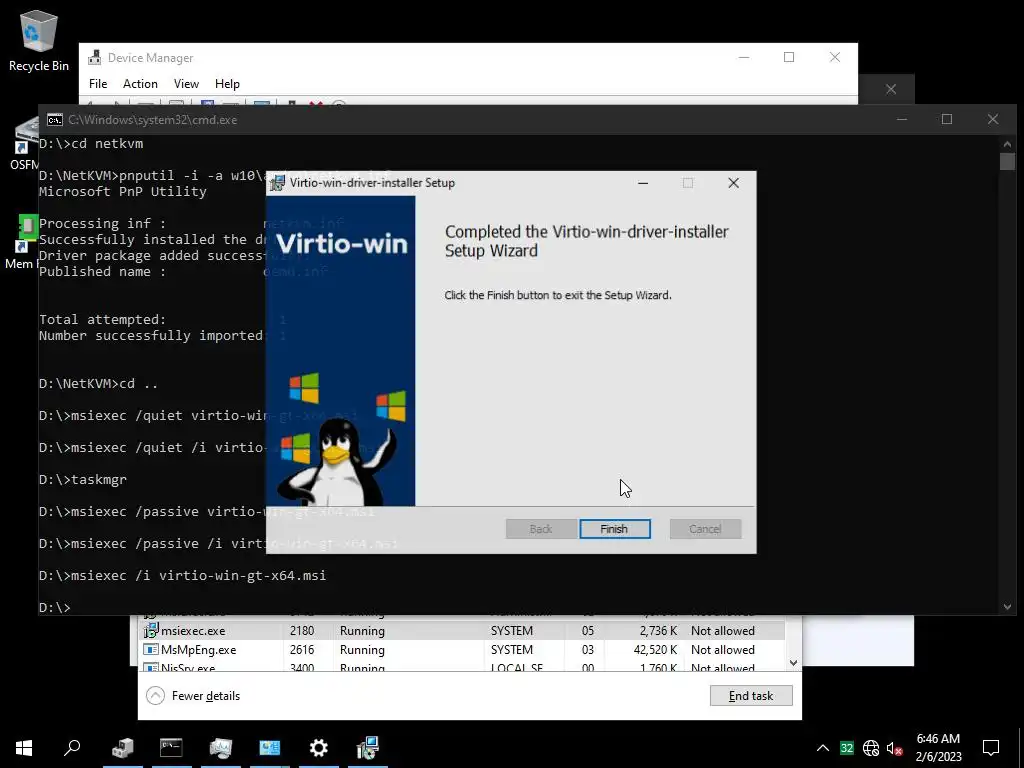Click the MsMpEng.exe process icon
The width and height of the screenshot is (1024, 768).
[x=151, y=650]
